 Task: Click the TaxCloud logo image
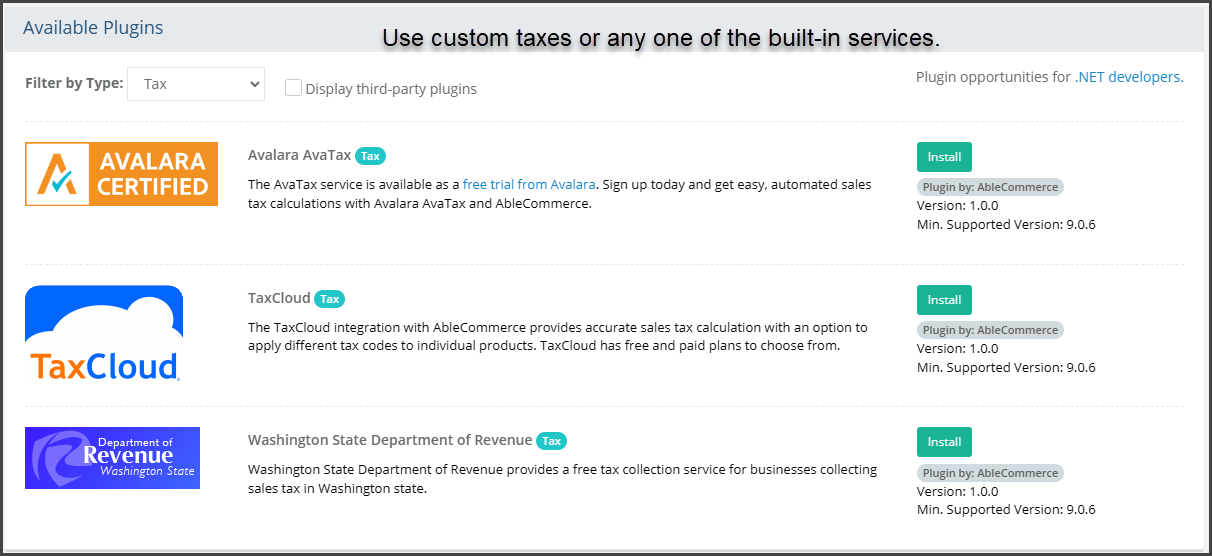104,333
